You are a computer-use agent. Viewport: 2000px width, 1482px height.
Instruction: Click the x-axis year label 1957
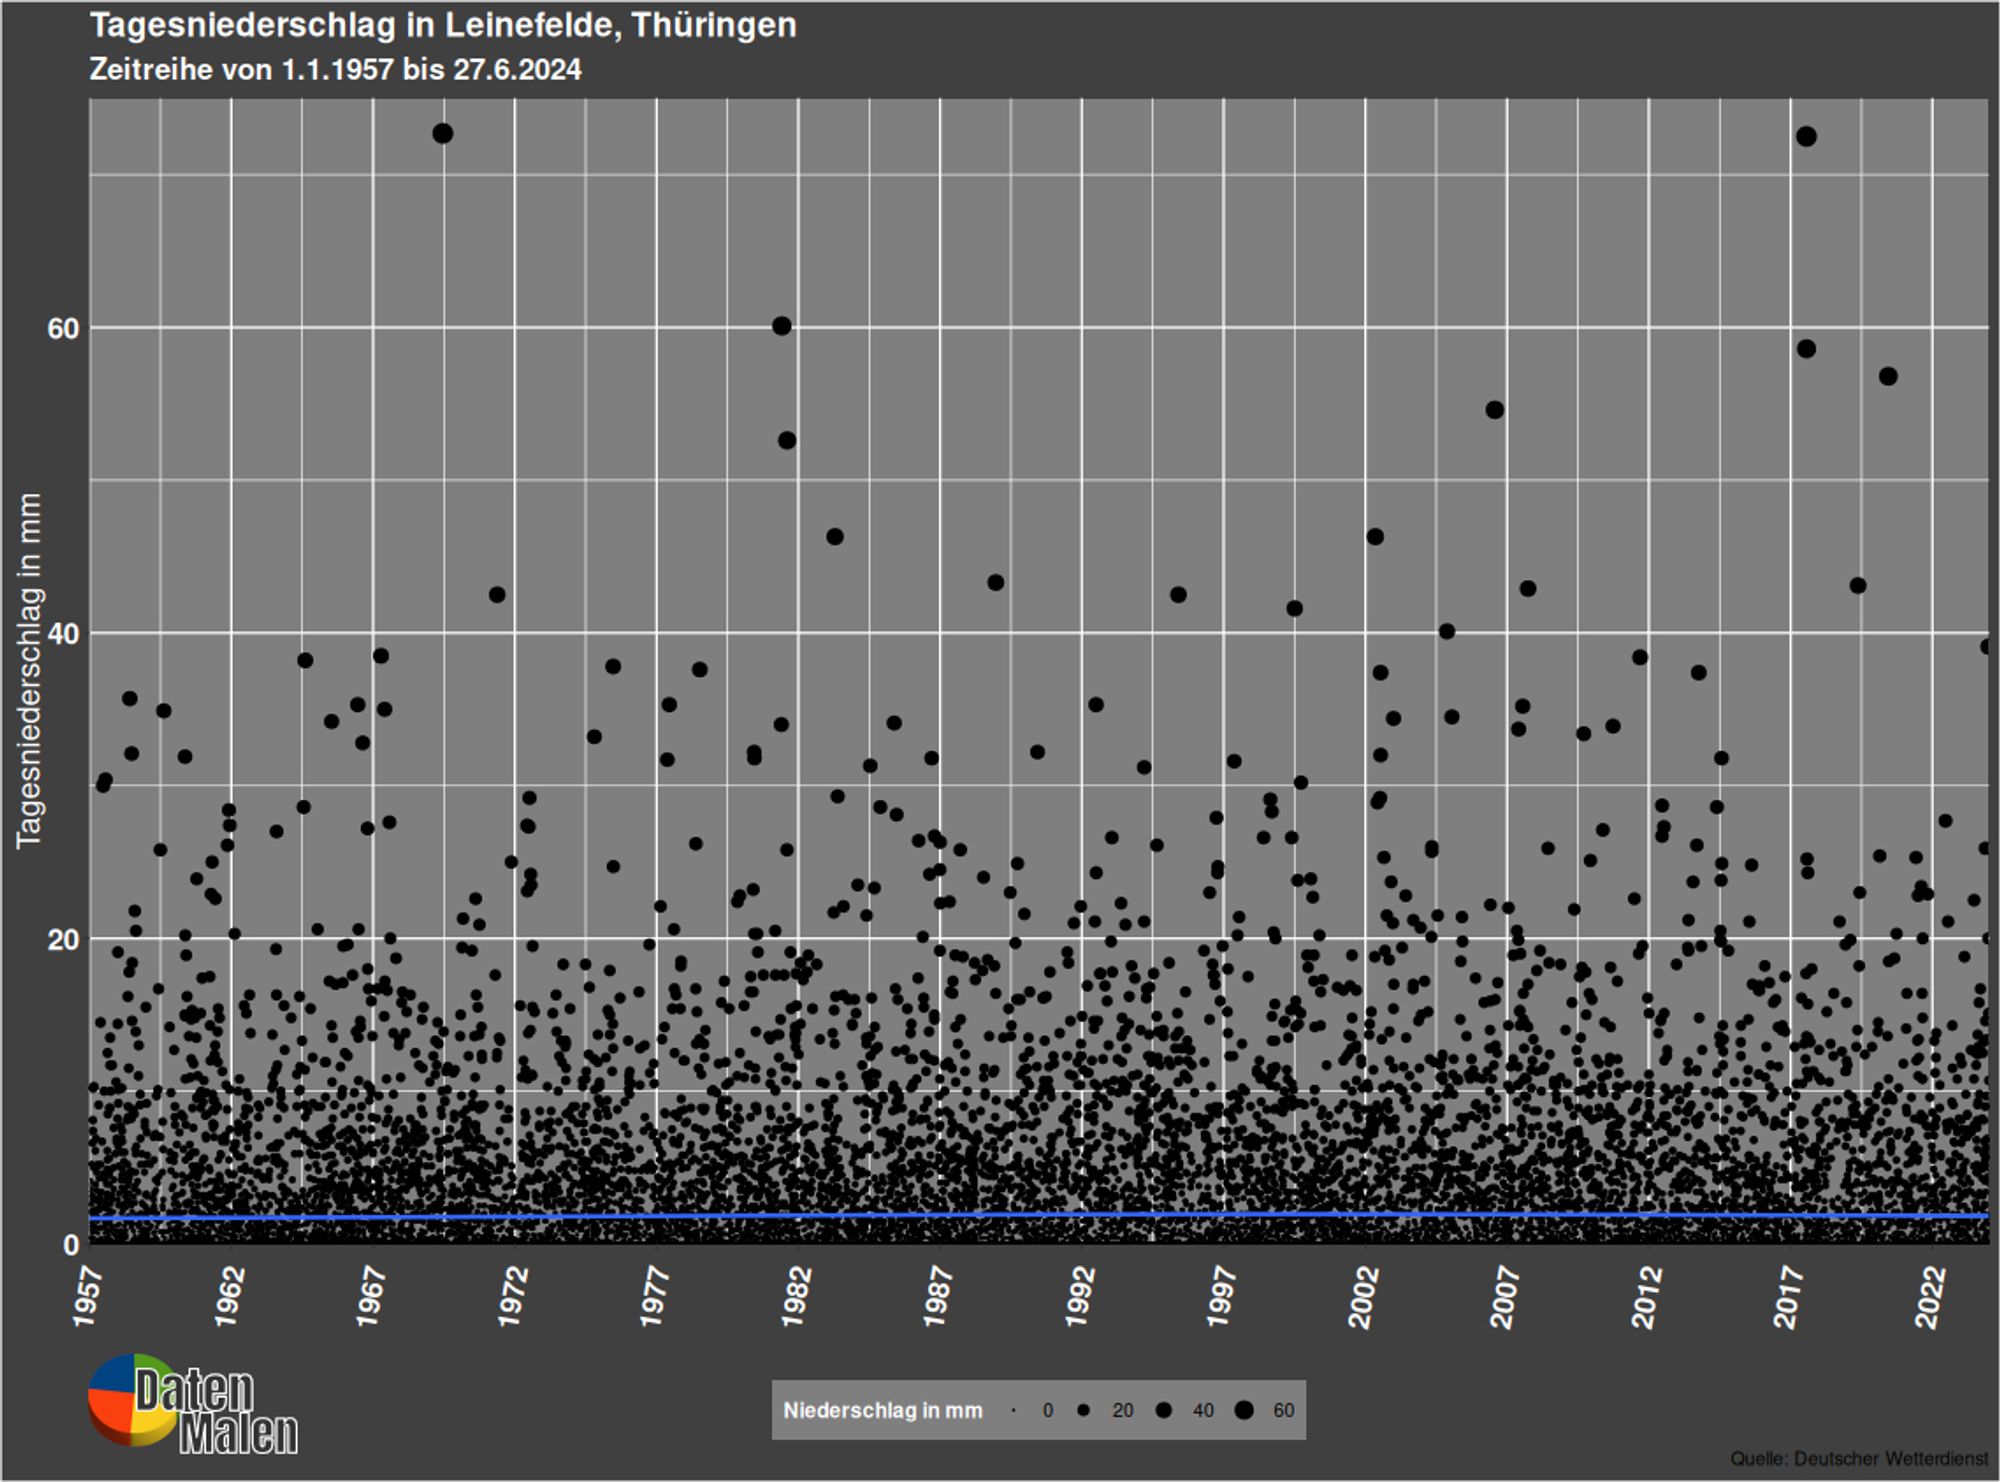tap(88, 1296)
